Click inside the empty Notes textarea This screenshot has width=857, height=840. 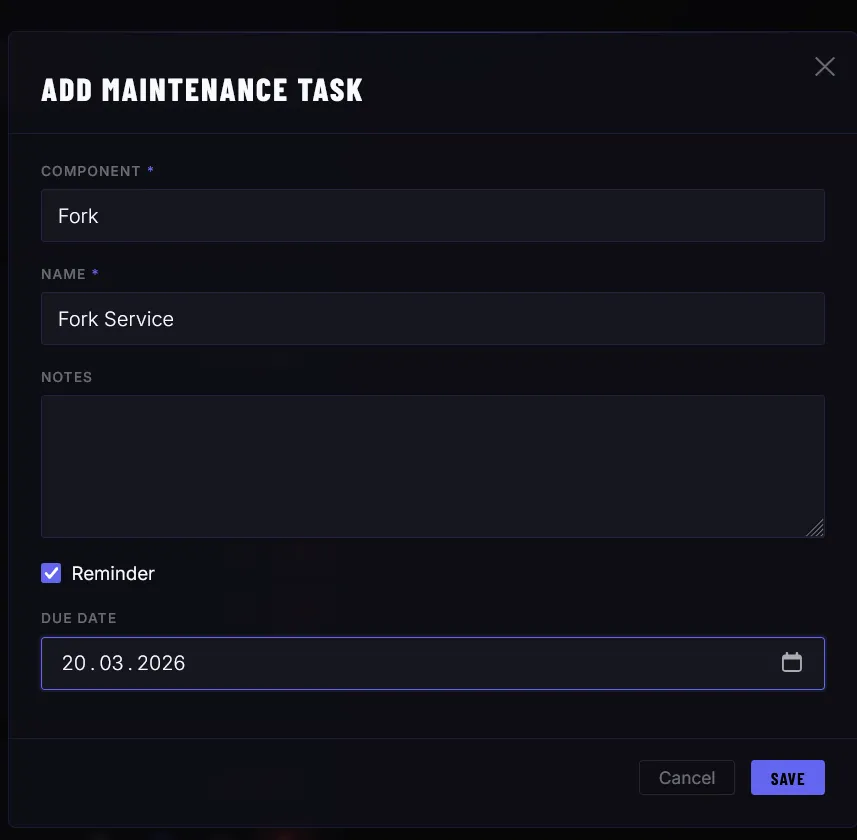click(x=433, y=466)
